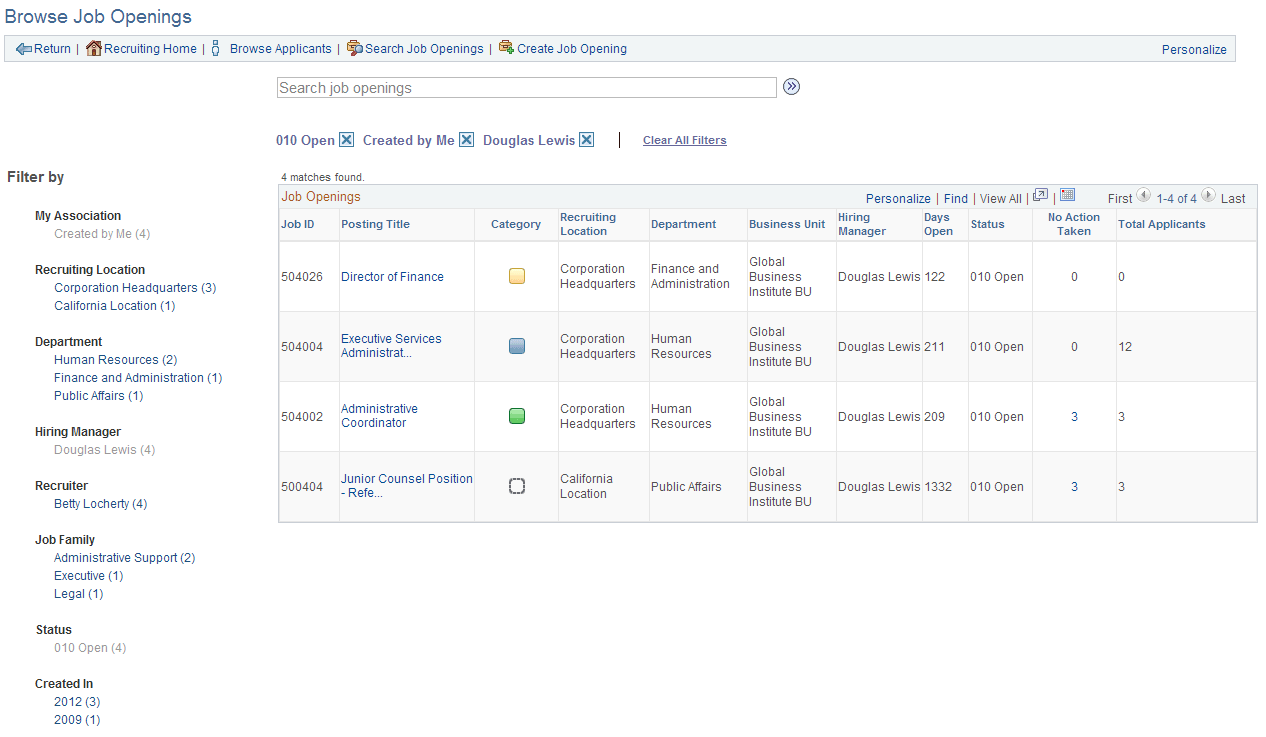
Task: Click the Create Job Opening icon
Action: [x=504, y=48]
